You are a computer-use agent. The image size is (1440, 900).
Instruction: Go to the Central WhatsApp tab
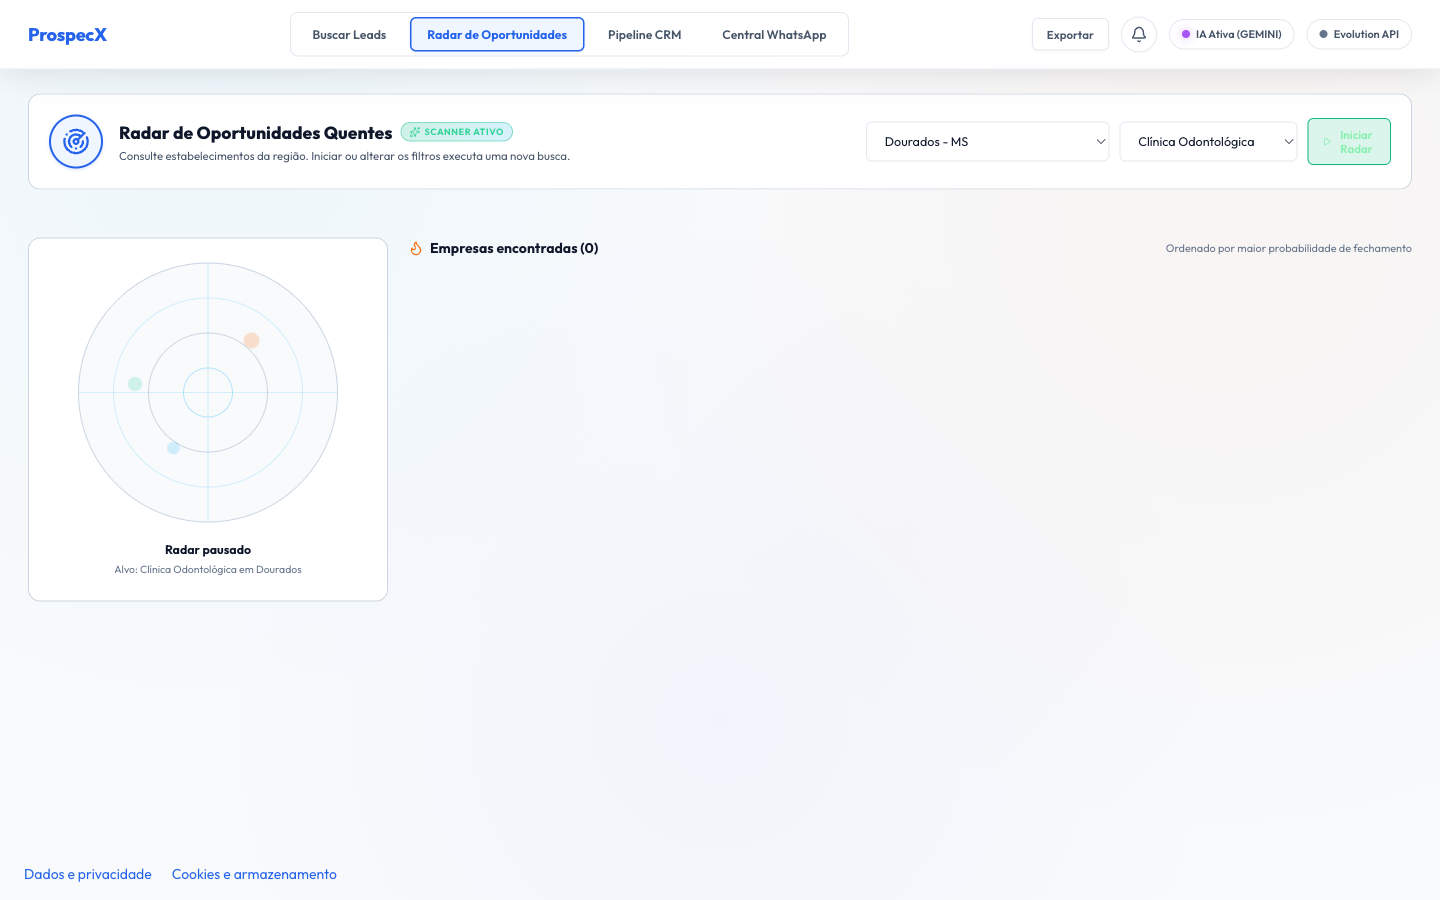(x=774, y=35)
